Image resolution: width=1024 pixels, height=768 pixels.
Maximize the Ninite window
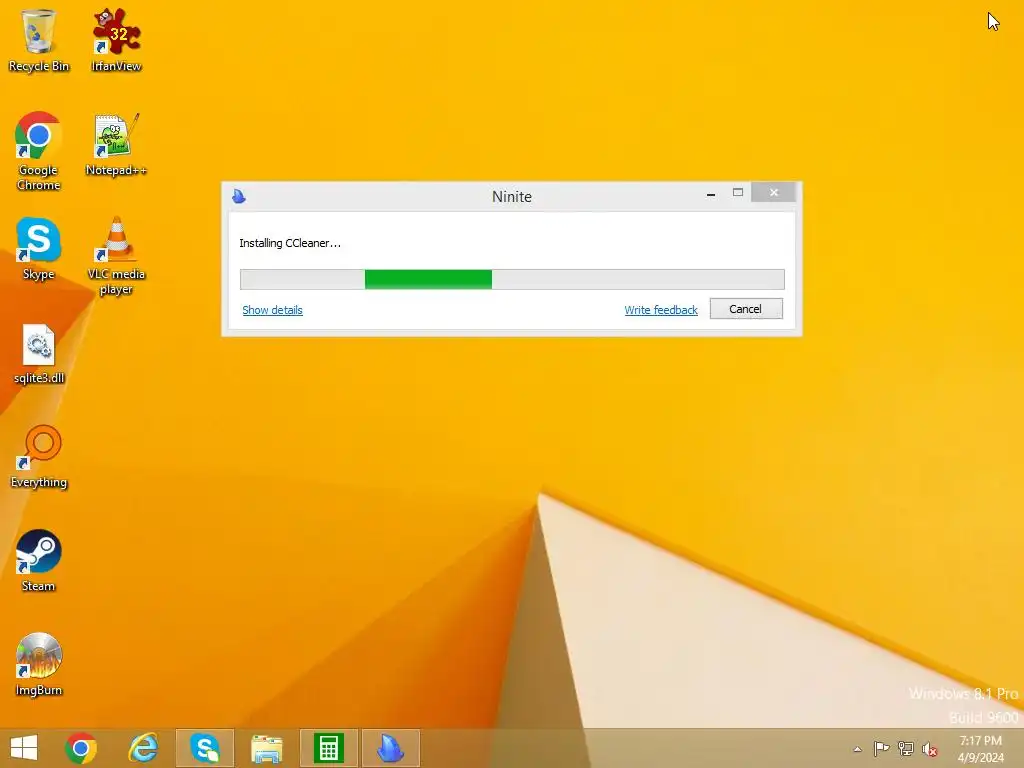(x=738, y=193)
